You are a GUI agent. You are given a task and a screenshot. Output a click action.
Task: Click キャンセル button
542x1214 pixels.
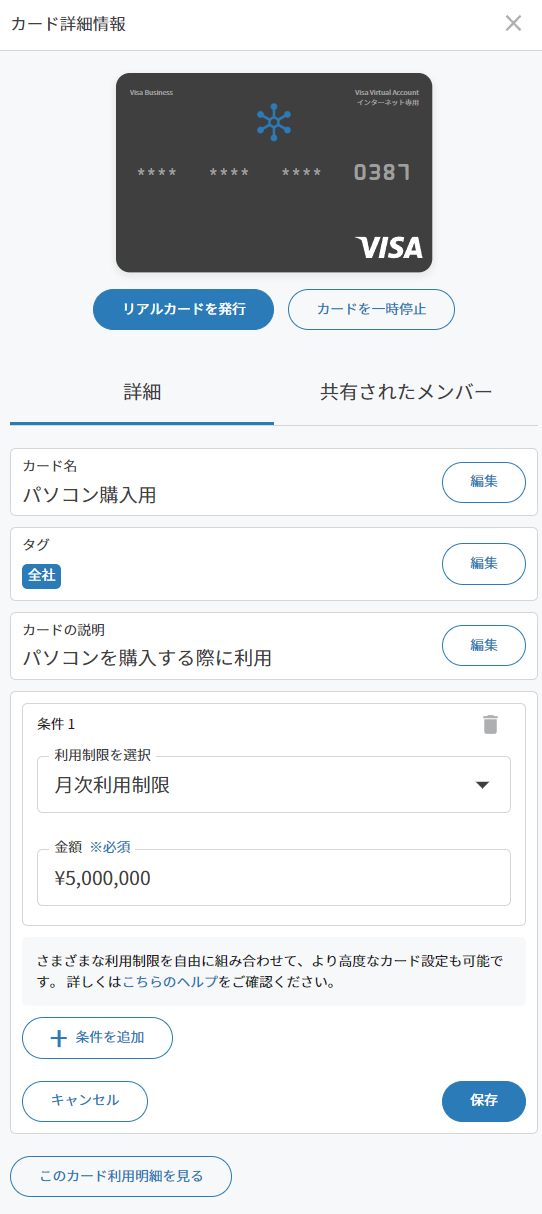pyautogui.click(x=85, y=1101)
